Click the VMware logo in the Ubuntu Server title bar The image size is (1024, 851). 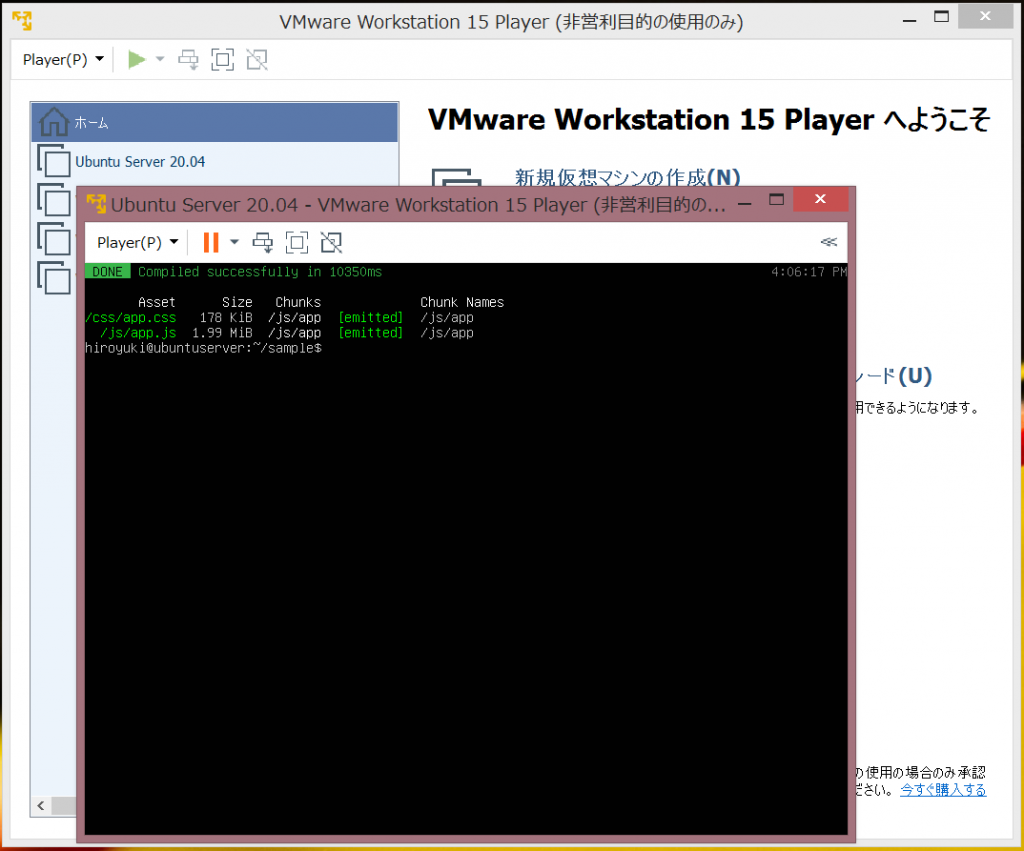[97, 204]
